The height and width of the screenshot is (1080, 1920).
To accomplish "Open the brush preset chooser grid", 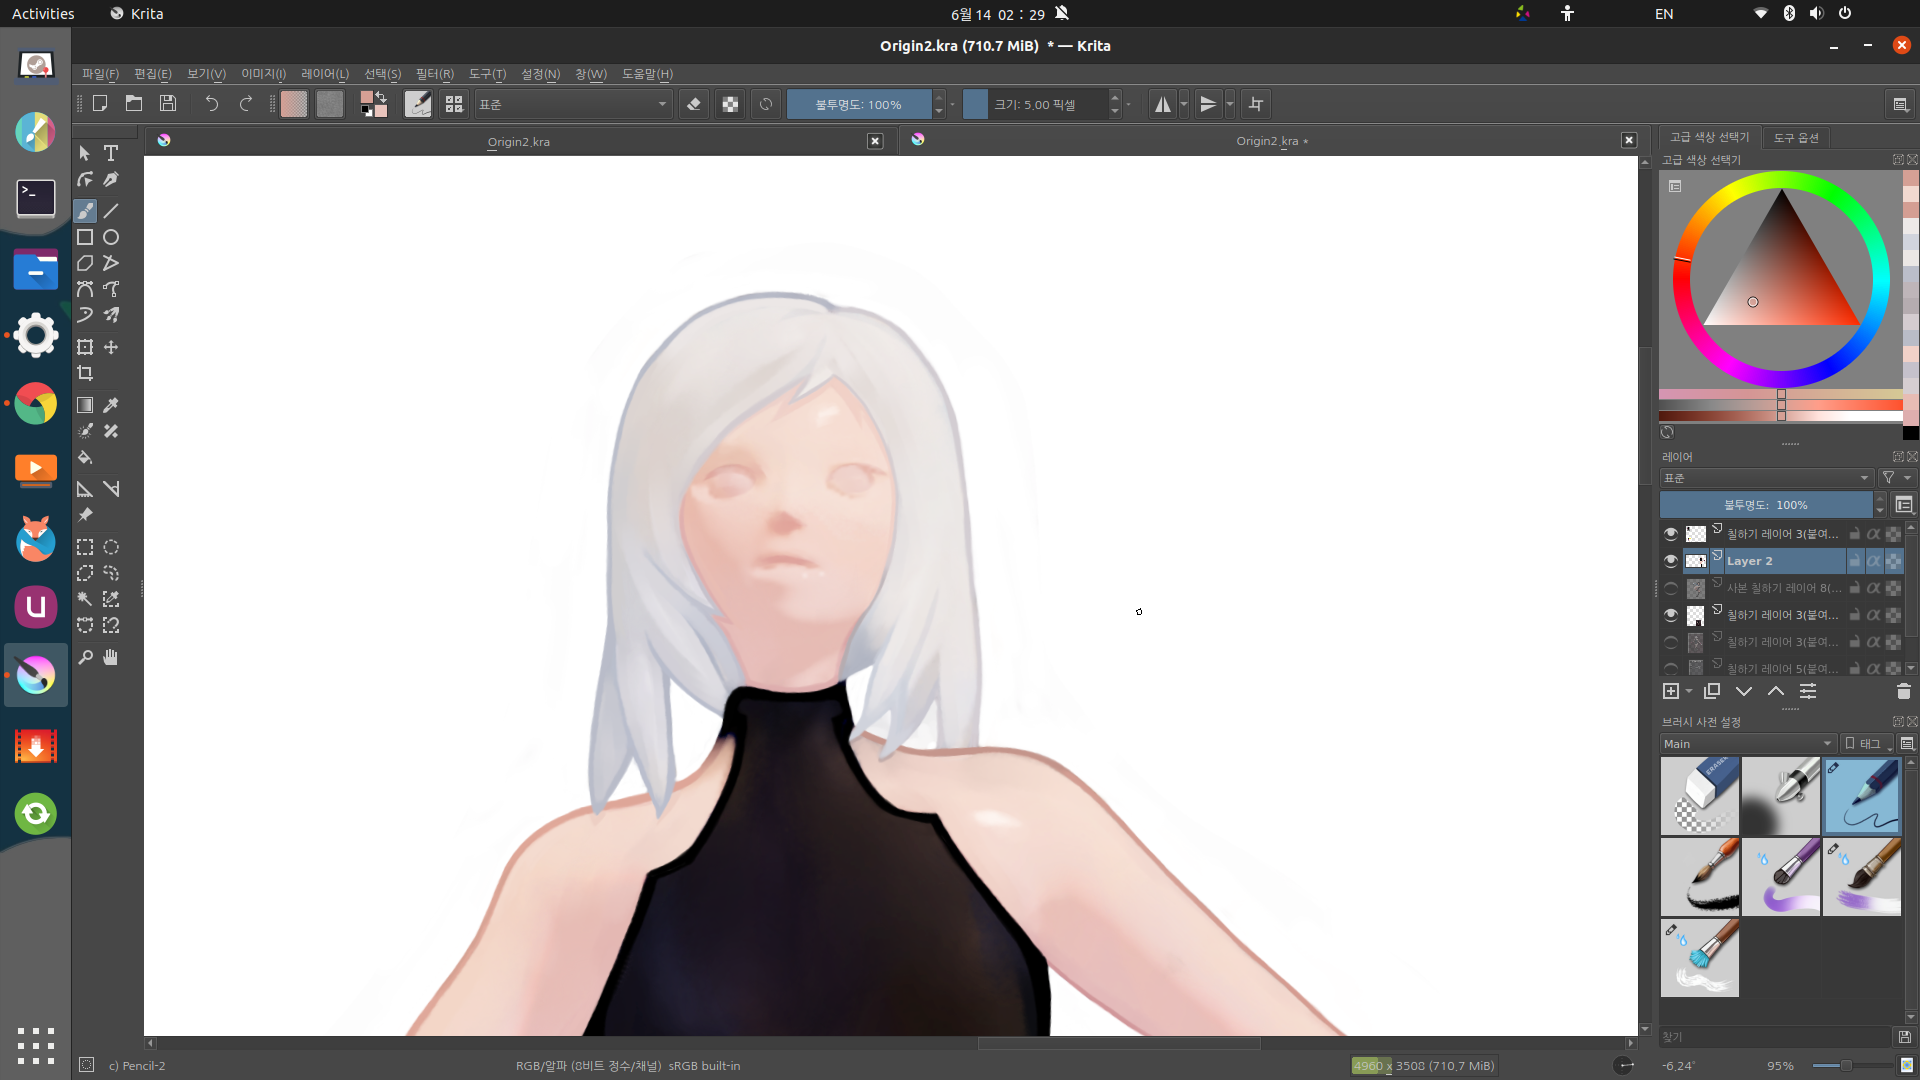I will pyautogui.click(x=454, y=104).
